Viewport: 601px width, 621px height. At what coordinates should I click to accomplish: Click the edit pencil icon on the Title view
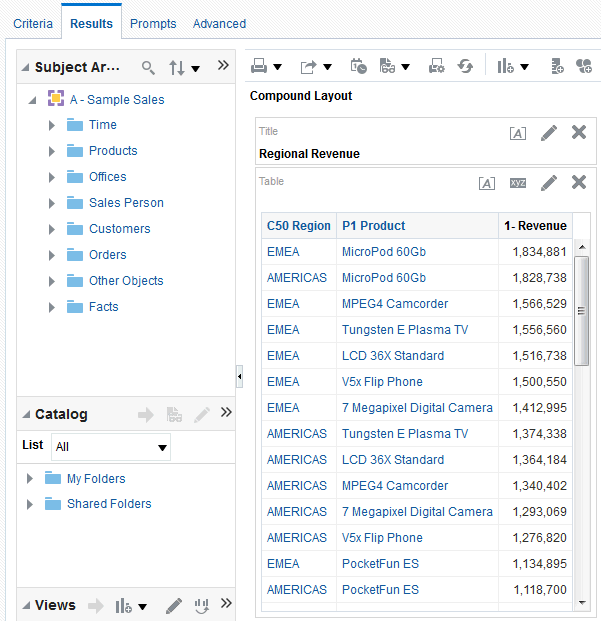pyautogui.click(x=549, y=133)
